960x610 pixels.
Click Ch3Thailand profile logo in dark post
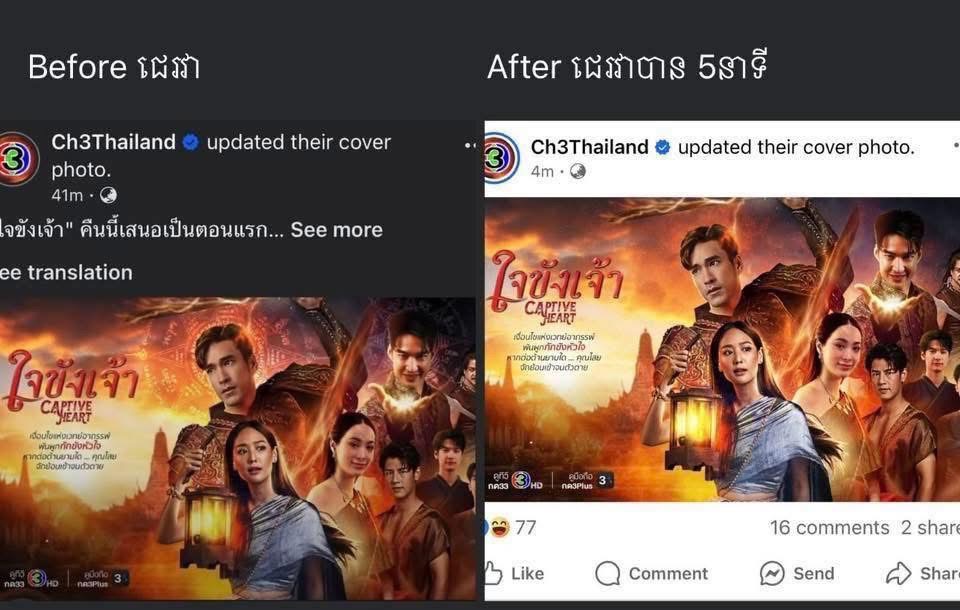point(18,158)
